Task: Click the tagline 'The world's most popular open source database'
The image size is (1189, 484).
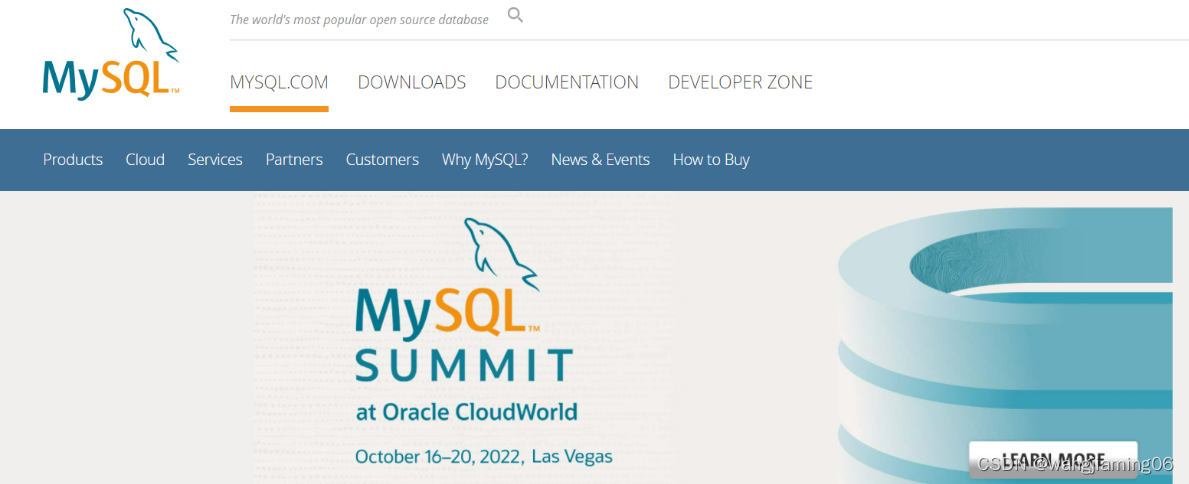Action: [x=359, y=20]
